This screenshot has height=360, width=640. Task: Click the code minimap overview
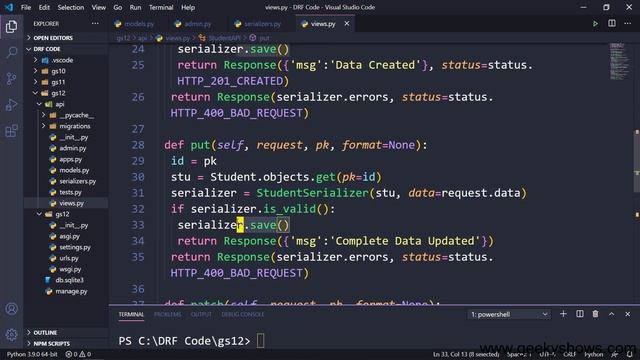point(620,61)
